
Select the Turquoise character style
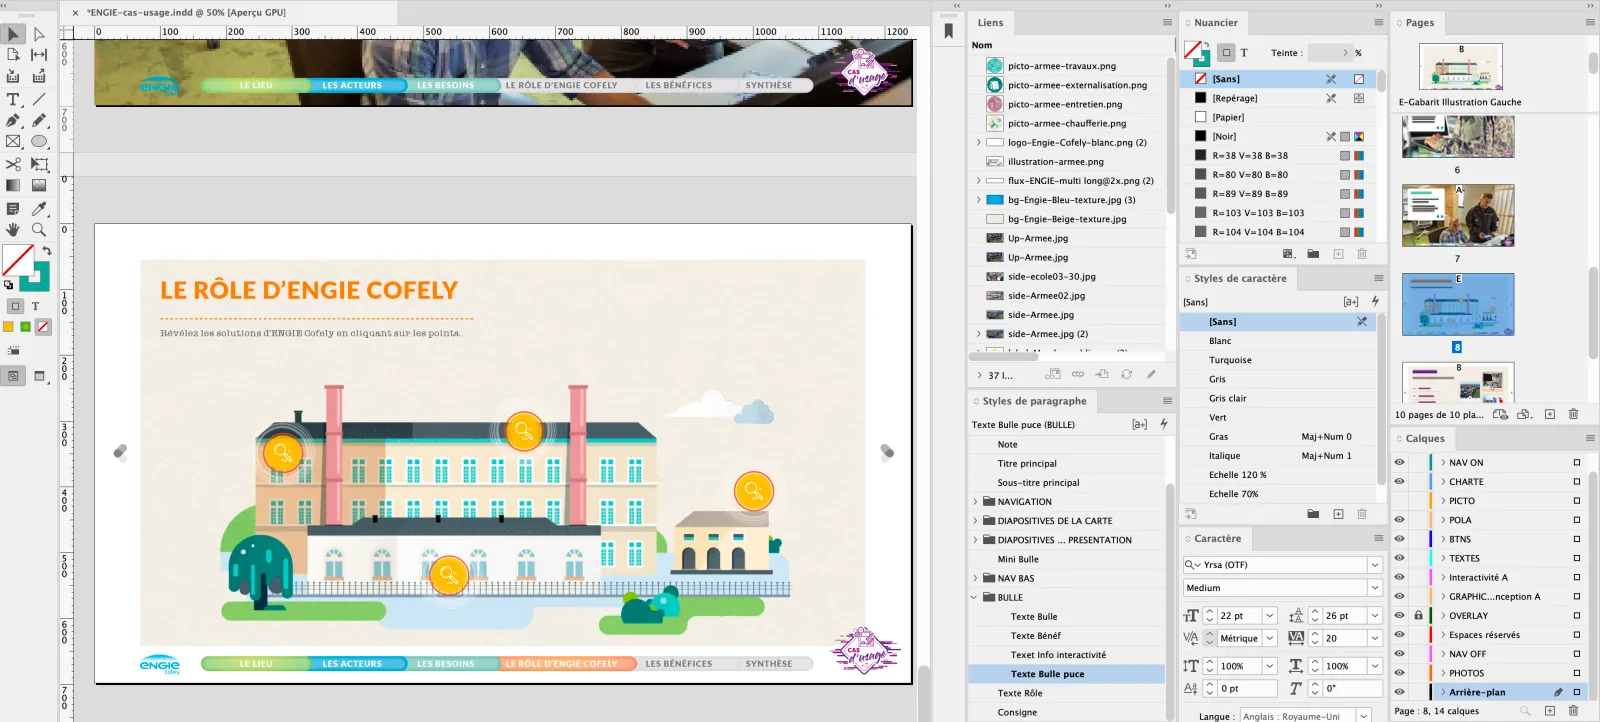point(1230,360)
